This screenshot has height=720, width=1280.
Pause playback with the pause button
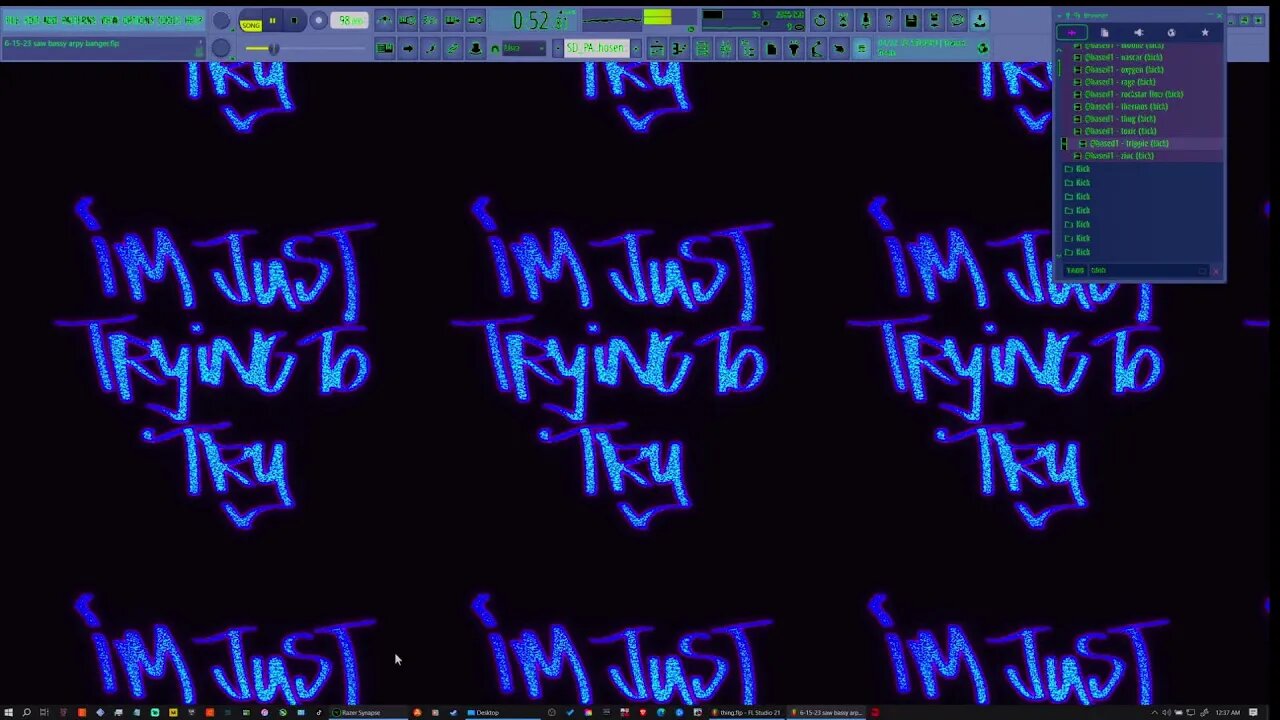point(272,20)
